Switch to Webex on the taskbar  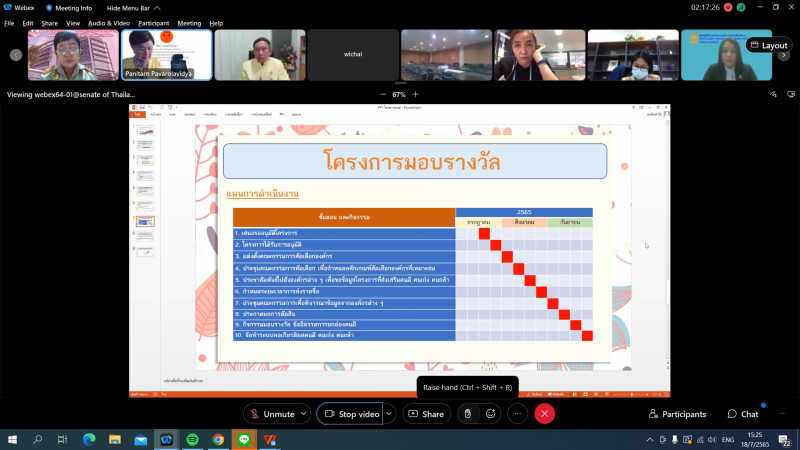click(x=166, y=439)
